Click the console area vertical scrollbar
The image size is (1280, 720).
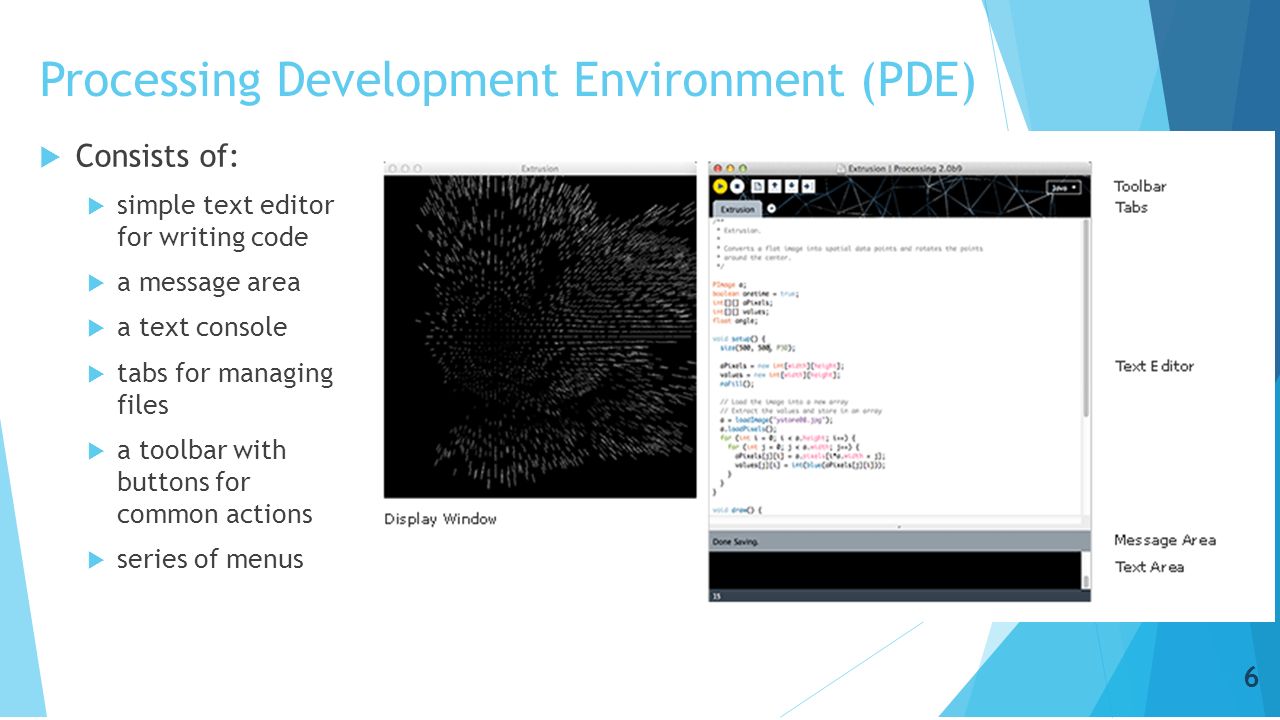tap(1086, 570)
